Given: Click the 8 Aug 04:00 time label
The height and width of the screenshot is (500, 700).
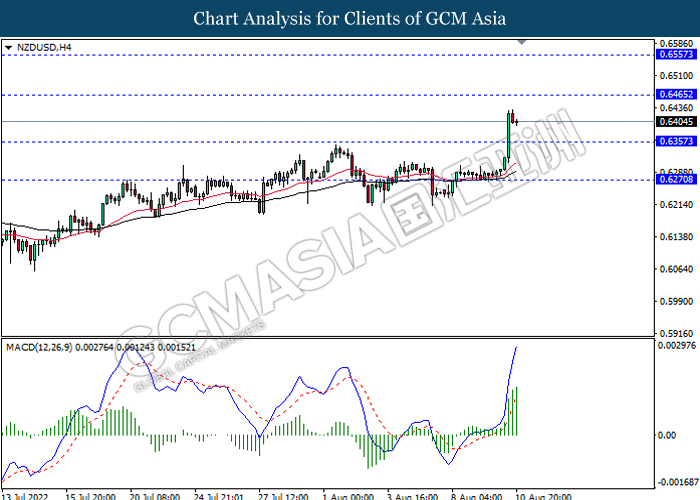Looking at the screenshot, I should point(476,496).
